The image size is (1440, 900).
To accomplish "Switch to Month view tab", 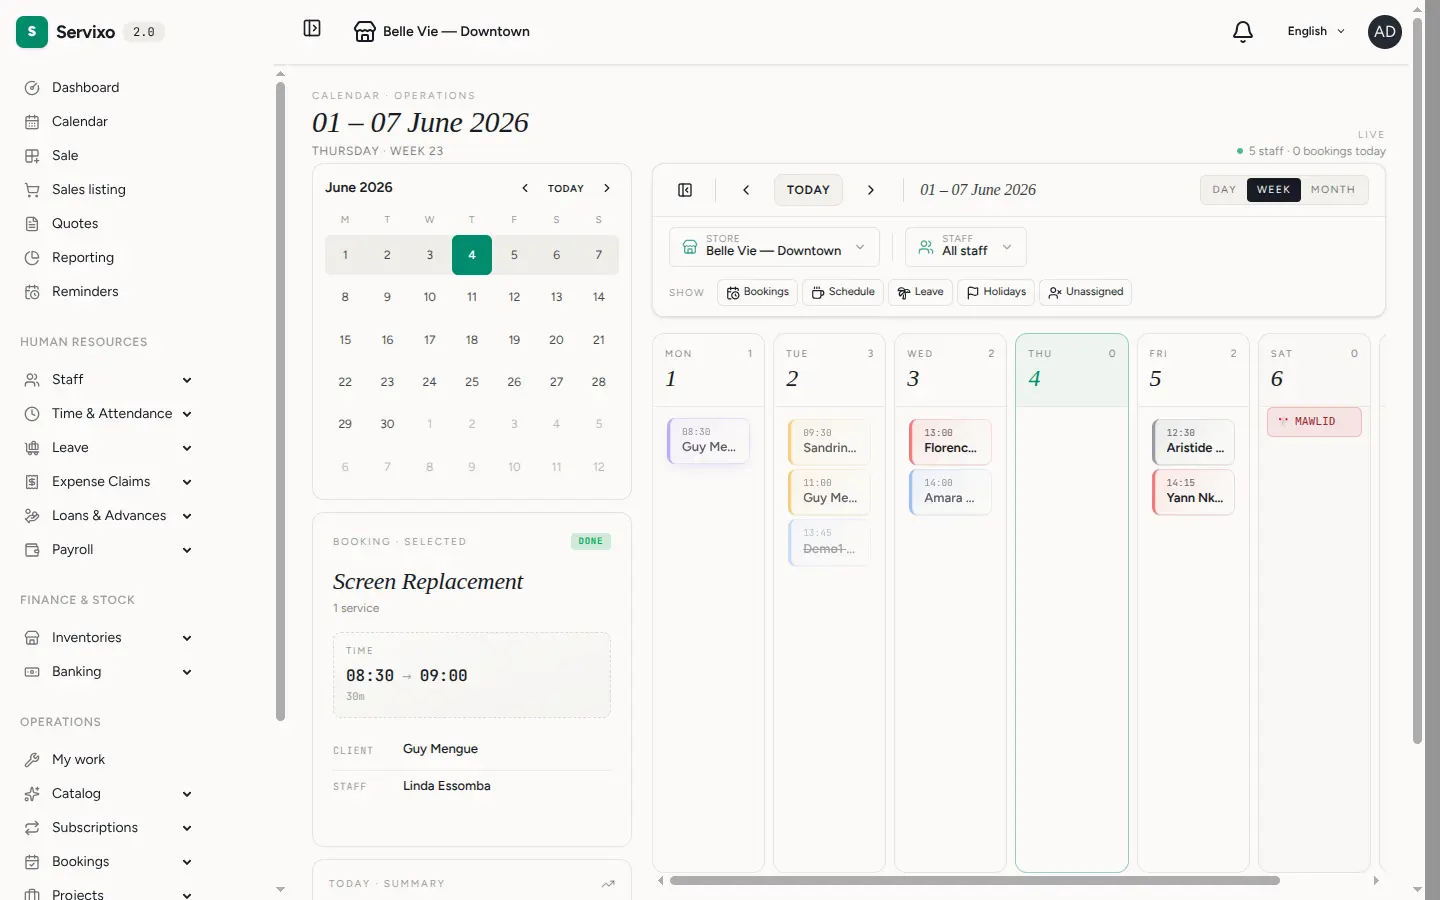I will tap(1333, 190).
